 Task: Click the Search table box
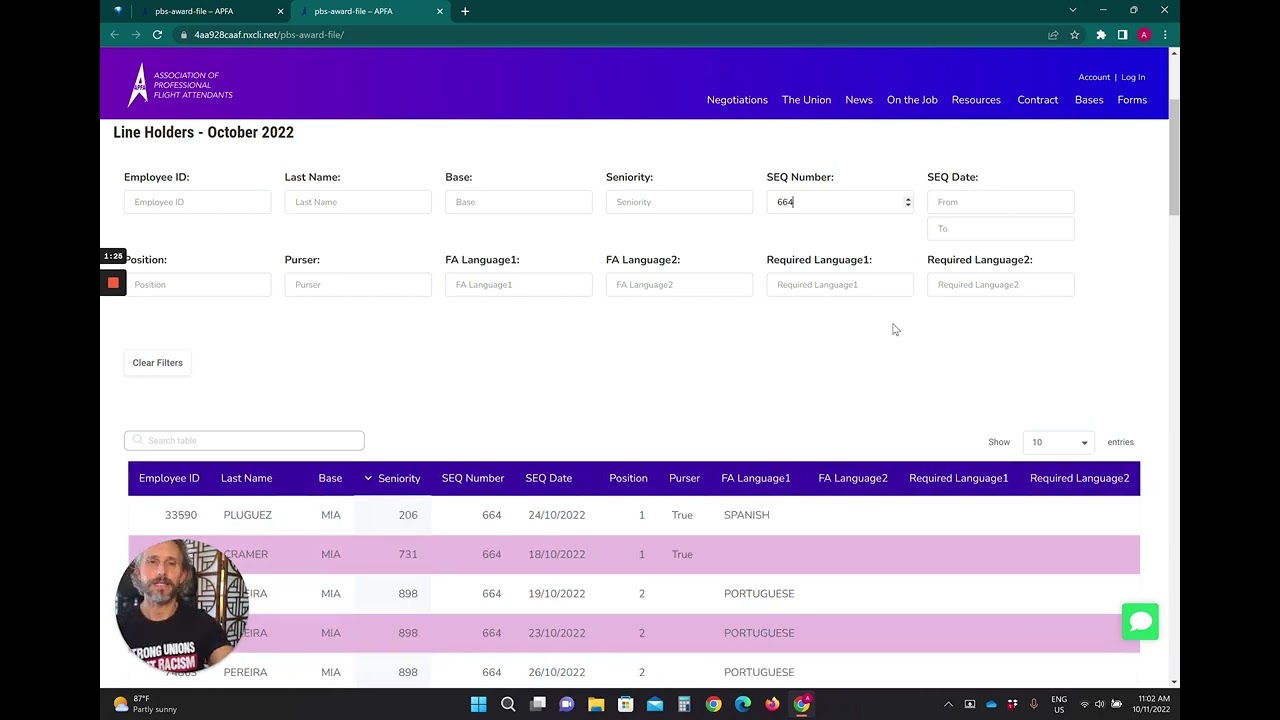(x=244, y=441)
